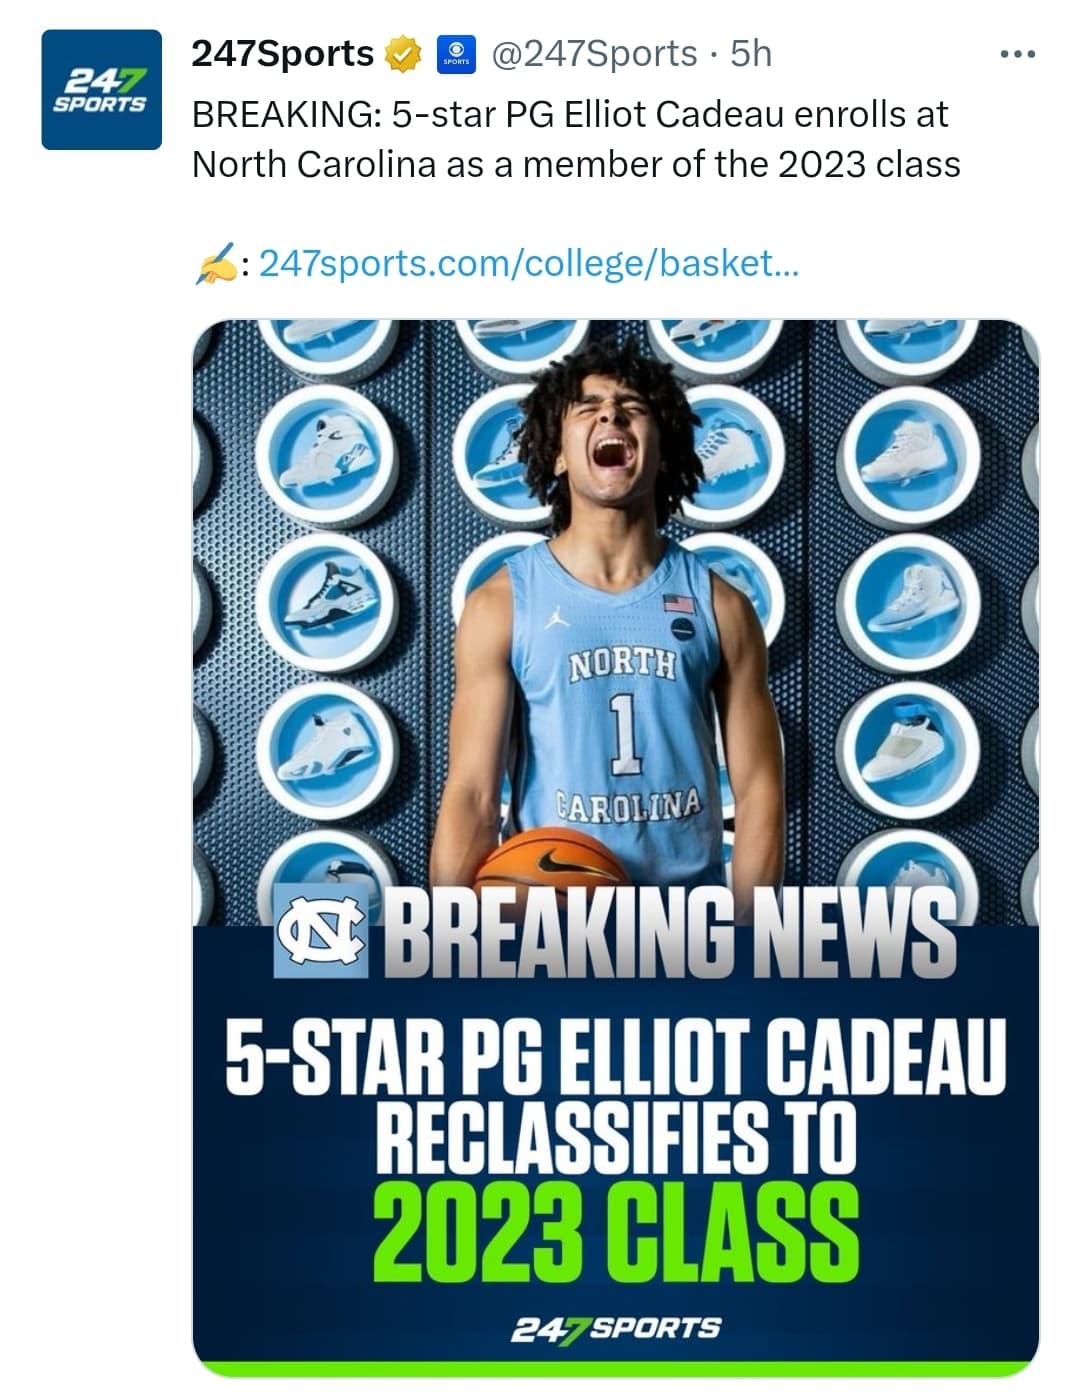
Task: Click the CBS Sports affiliation badge
Action: coord(456,54)
